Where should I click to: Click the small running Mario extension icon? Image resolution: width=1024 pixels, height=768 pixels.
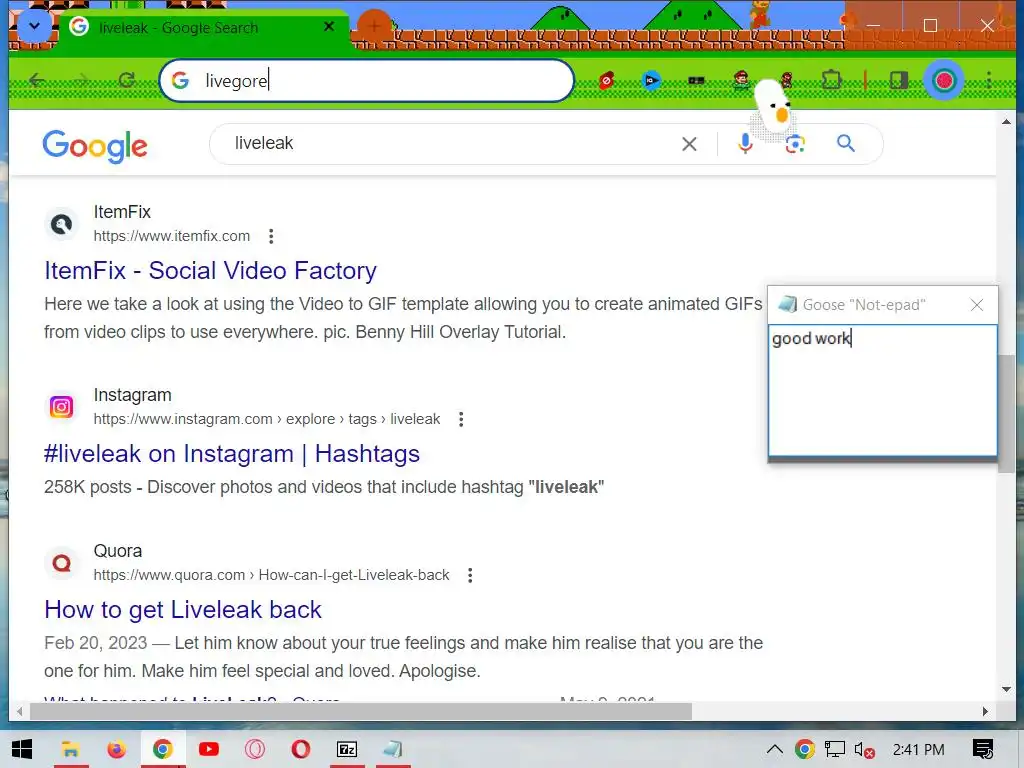787,80
